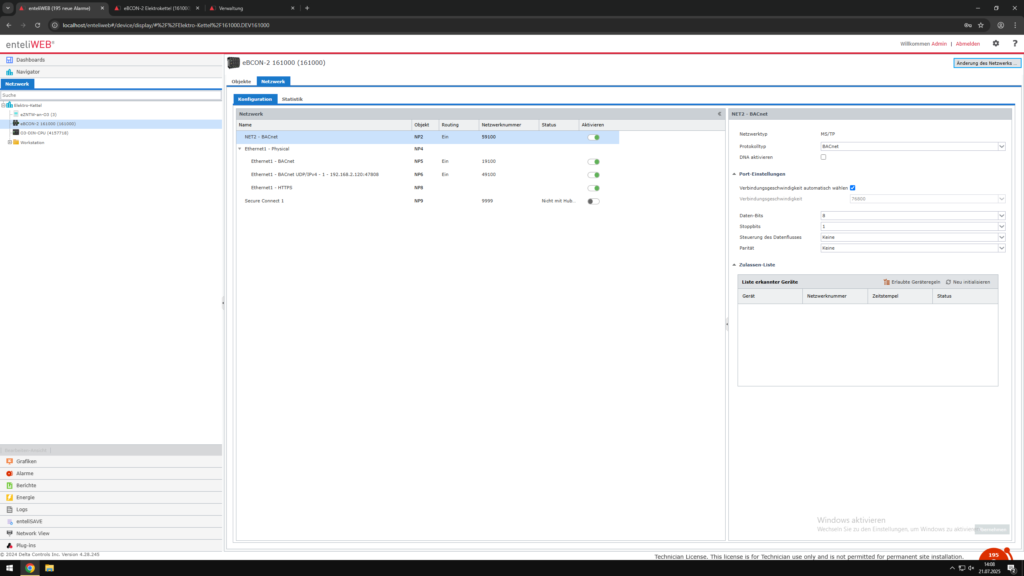Go back with the browser back arrow

[x=9, y=25]
